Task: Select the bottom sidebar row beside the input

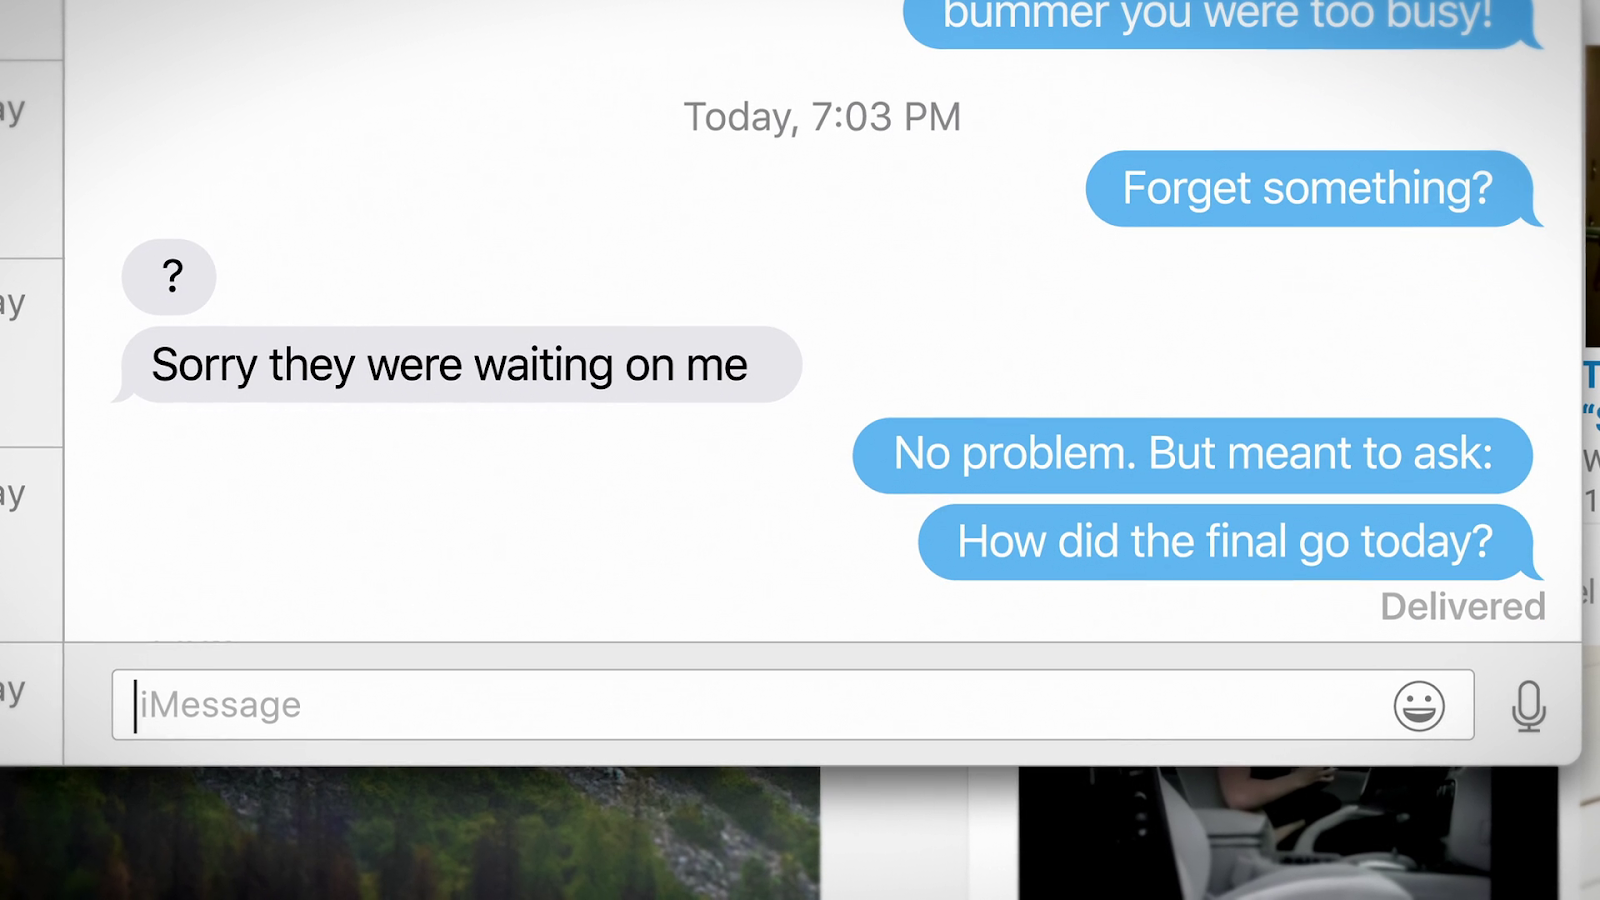Action: [31, 703]
